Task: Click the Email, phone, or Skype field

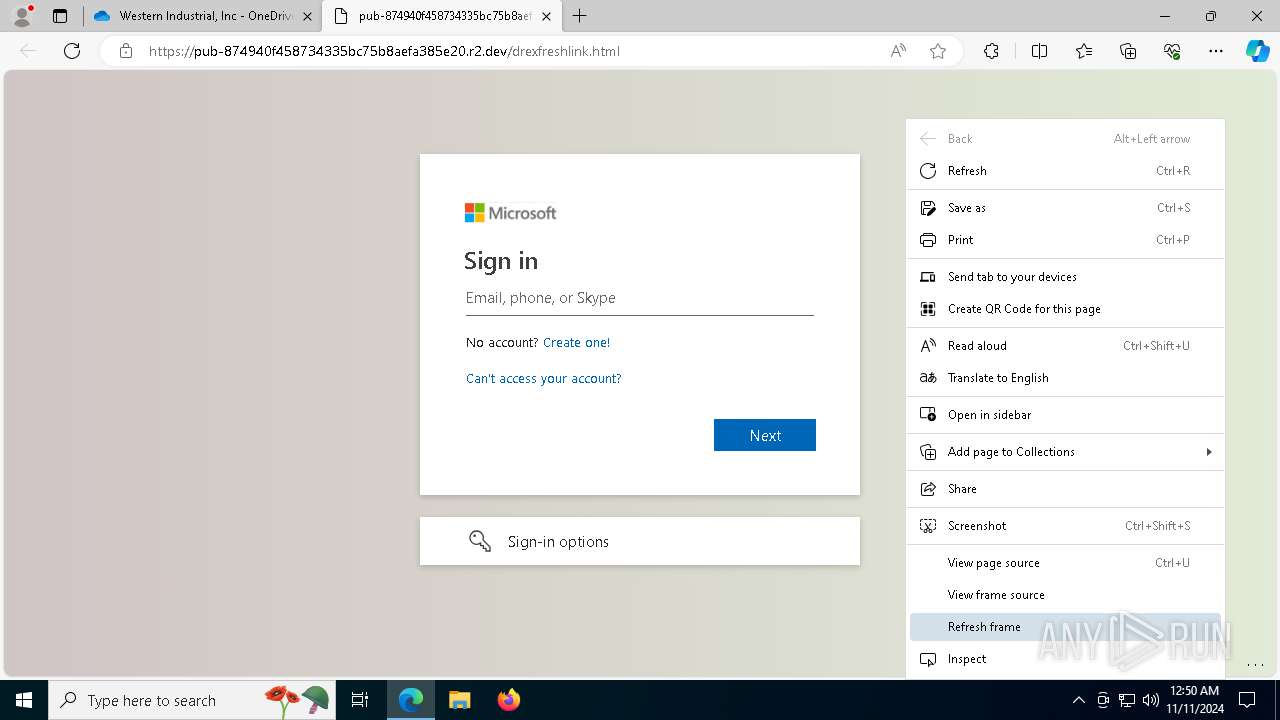Action: (639, 298)
